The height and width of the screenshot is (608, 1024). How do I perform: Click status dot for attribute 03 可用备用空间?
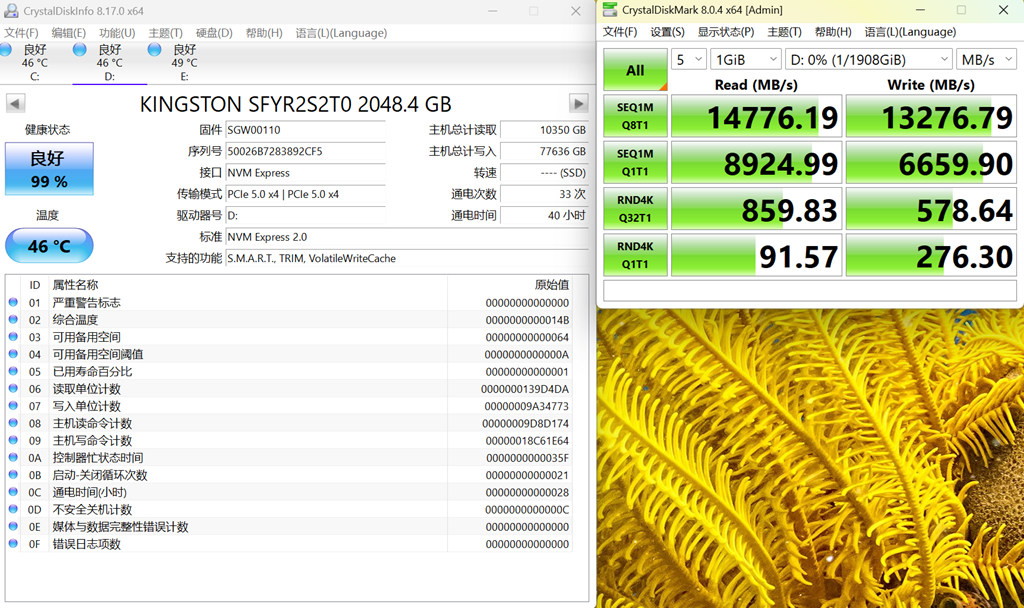[12, 337]
